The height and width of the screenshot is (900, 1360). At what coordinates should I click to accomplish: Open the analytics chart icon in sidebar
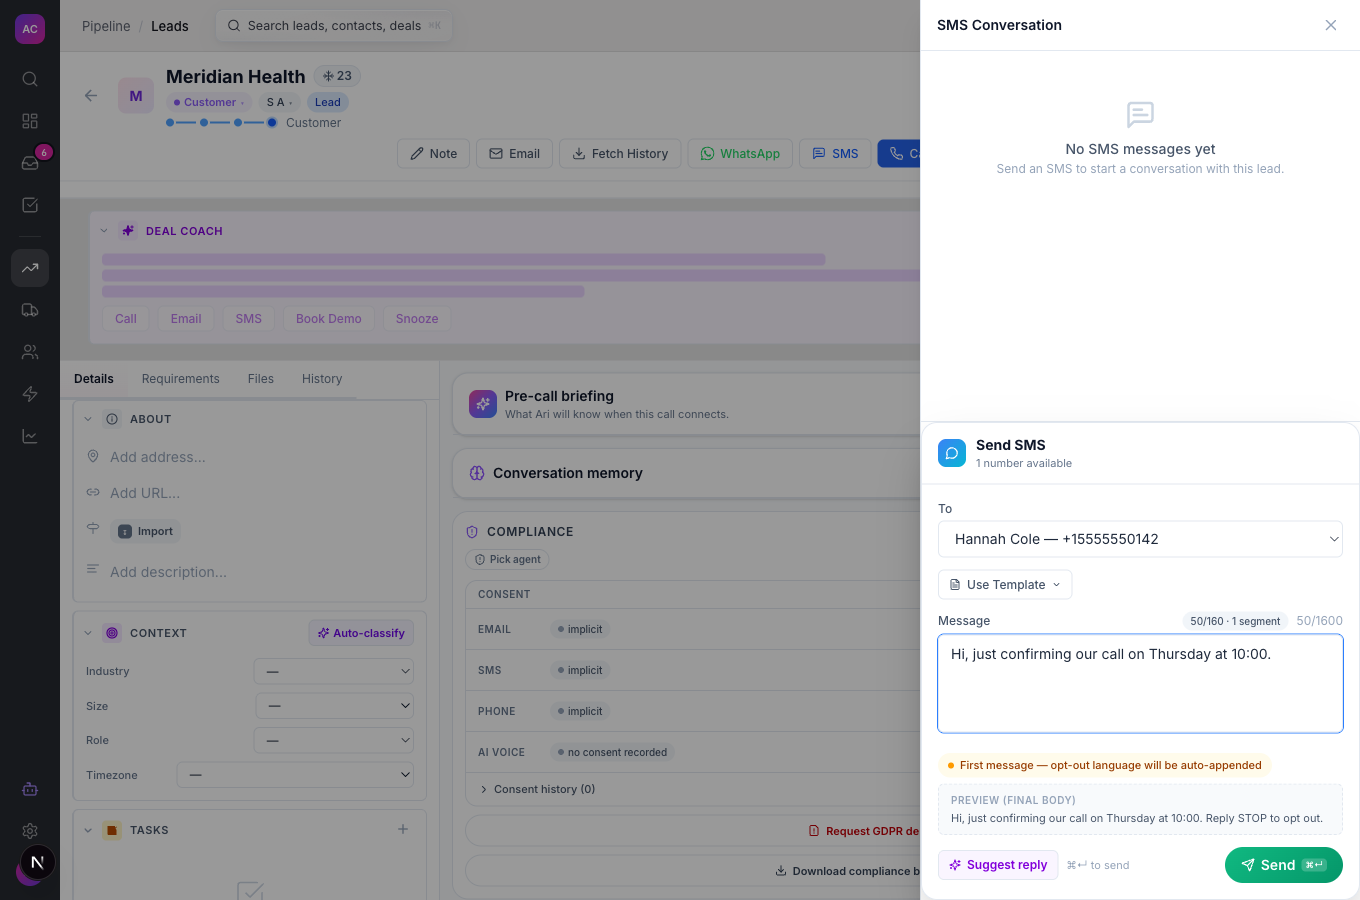click(x=30, y=436)
